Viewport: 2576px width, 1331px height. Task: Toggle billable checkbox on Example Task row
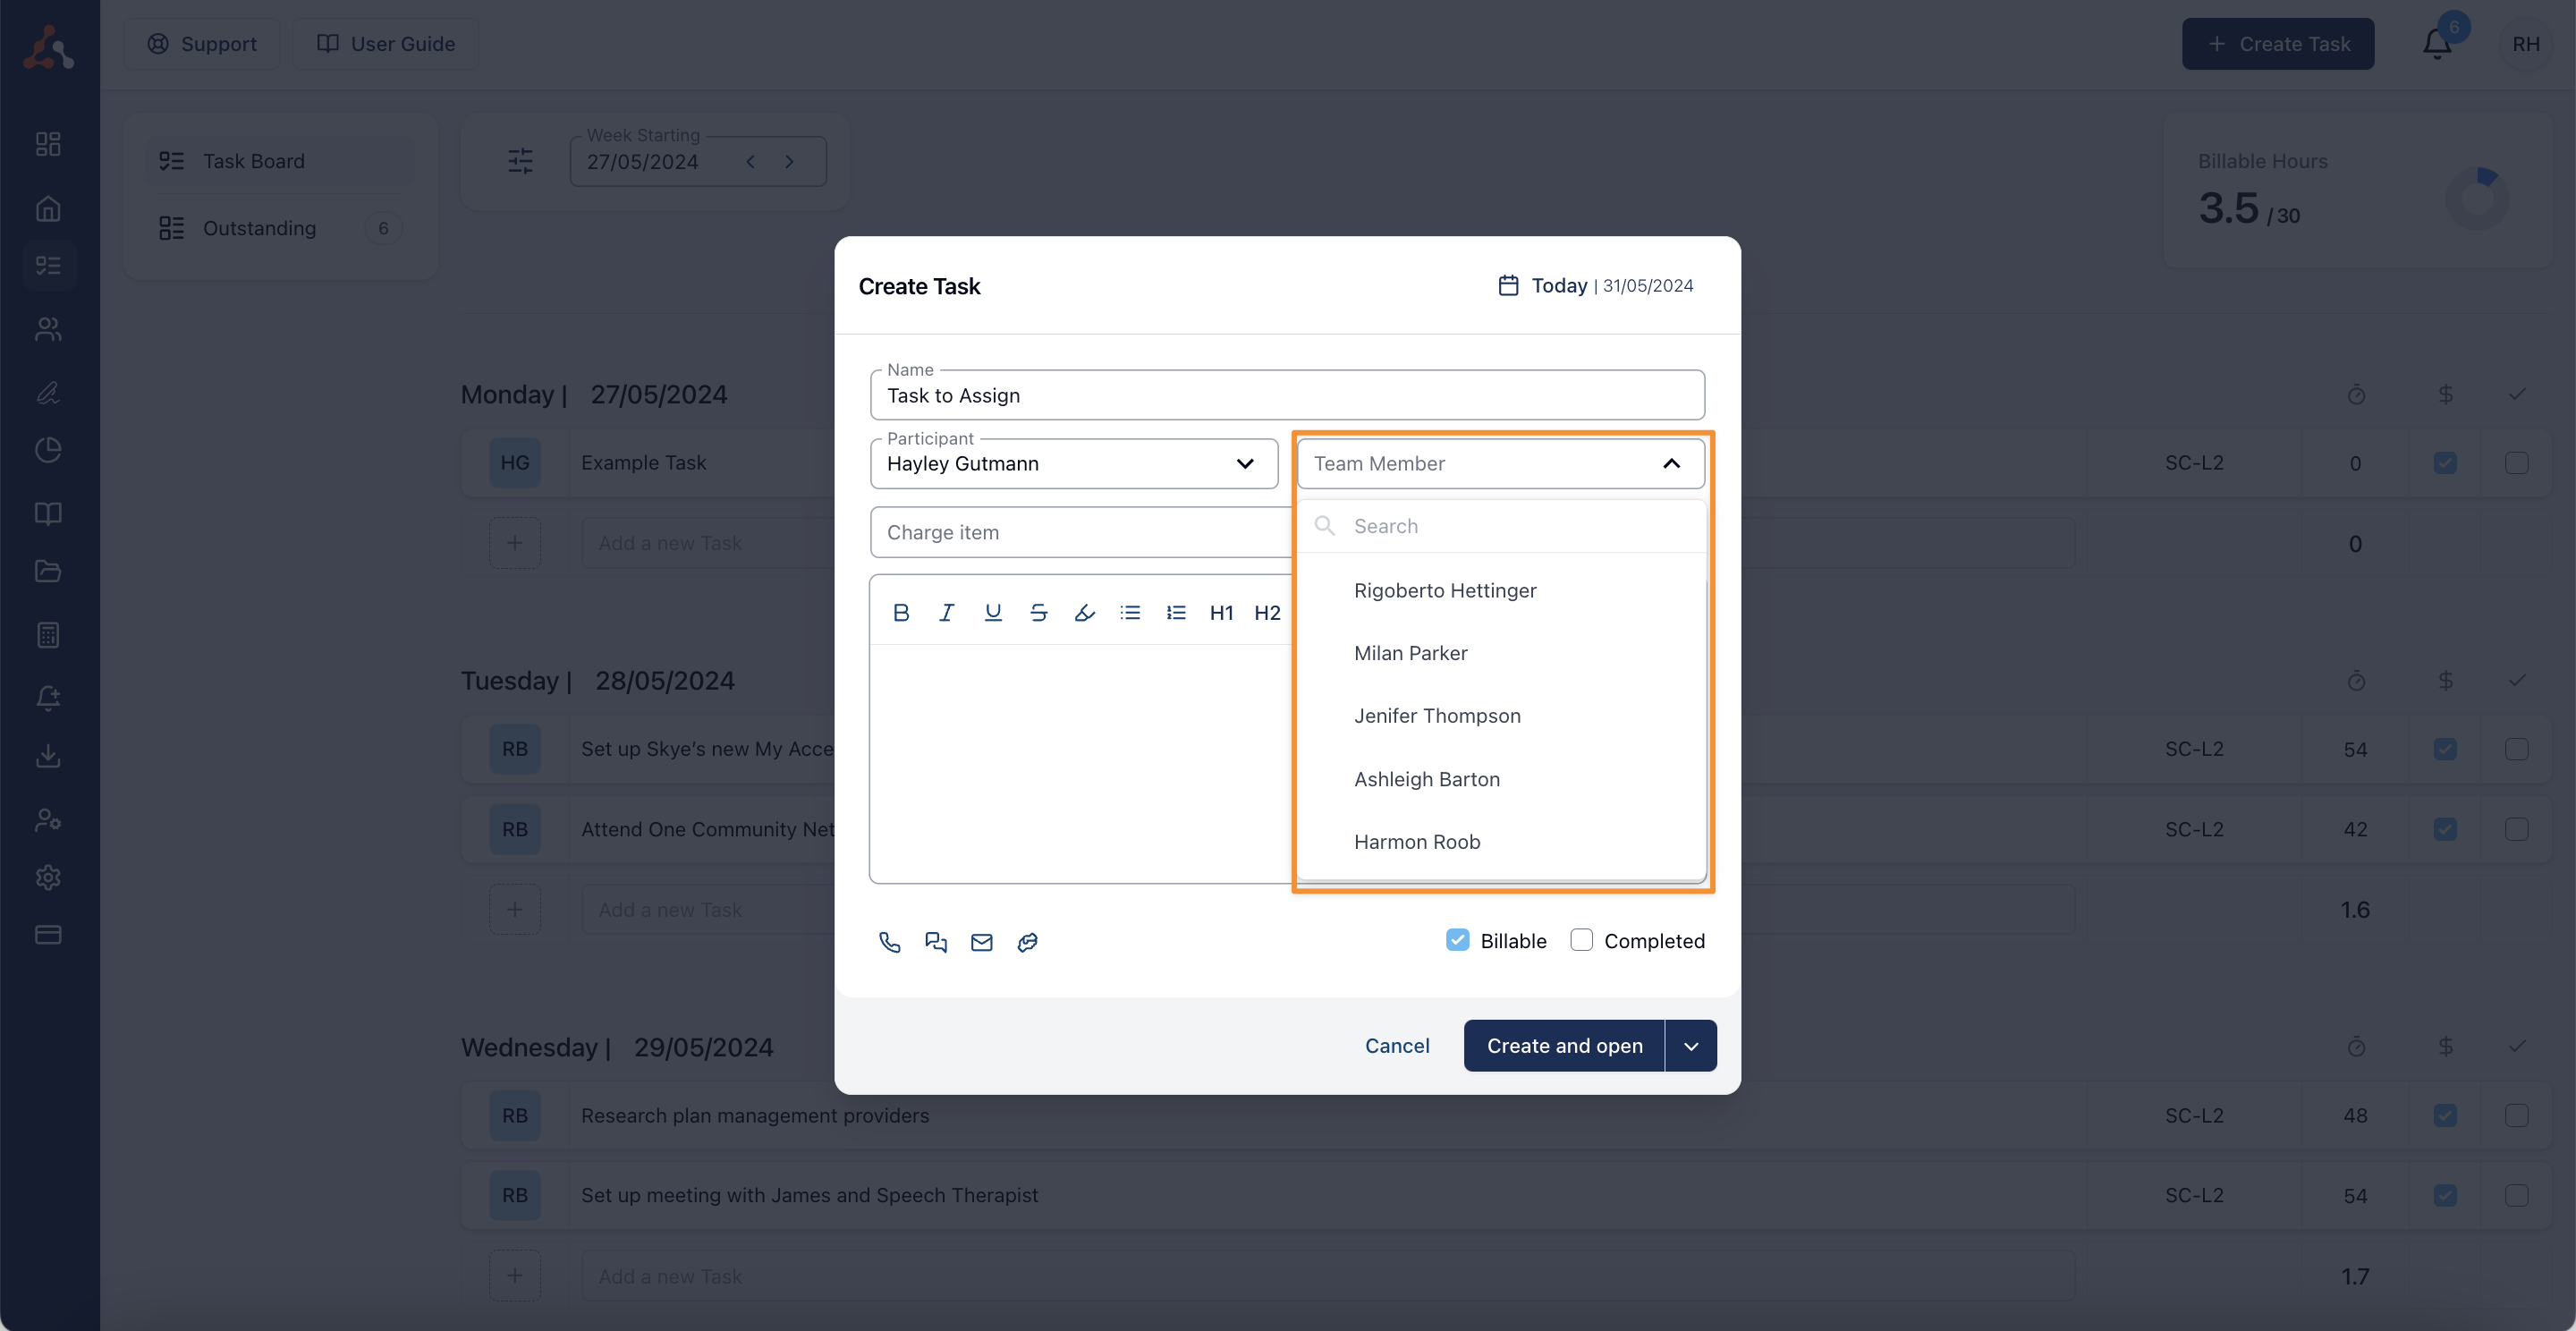coord(2445,463)
